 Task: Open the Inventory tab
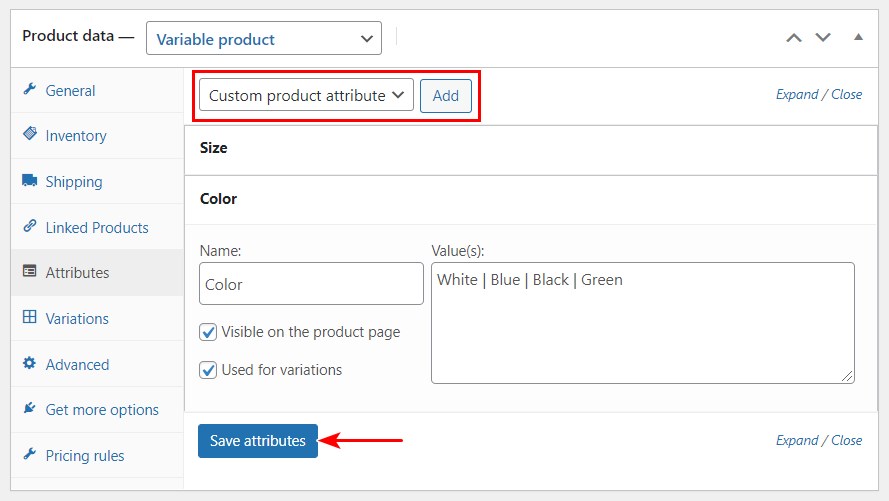click(97, 136)
